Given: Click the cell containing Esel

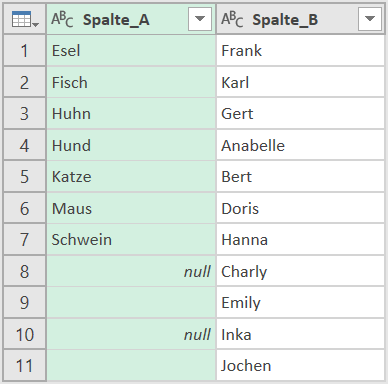Looking at the screenshot, I should 131,51.
